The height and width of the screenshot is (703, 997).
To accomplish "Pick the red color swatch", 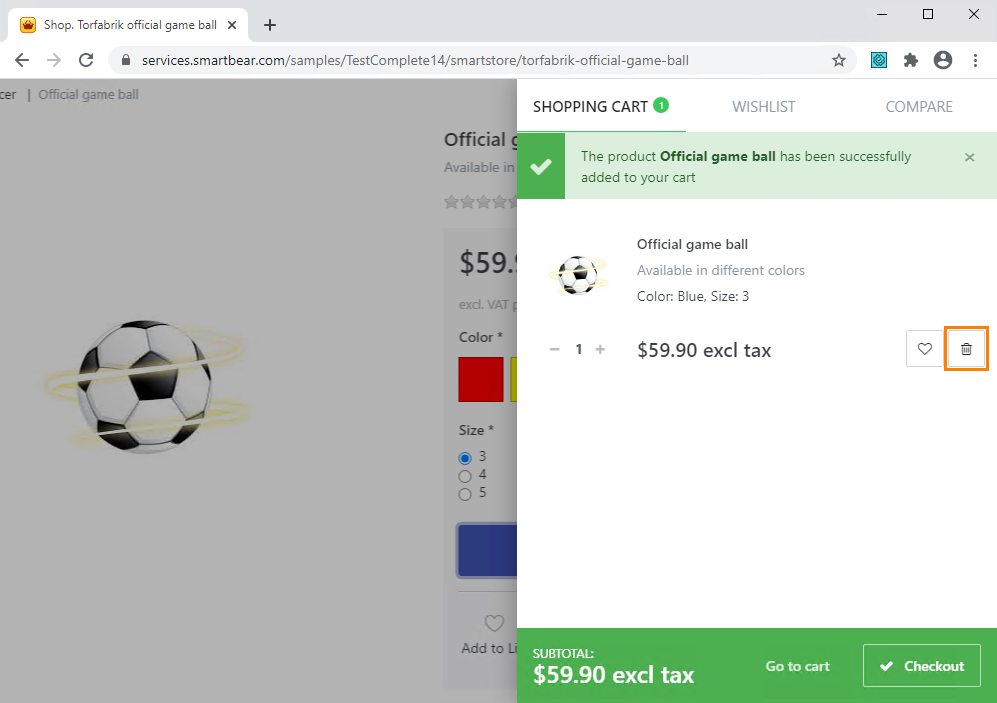I will [480, 380].
